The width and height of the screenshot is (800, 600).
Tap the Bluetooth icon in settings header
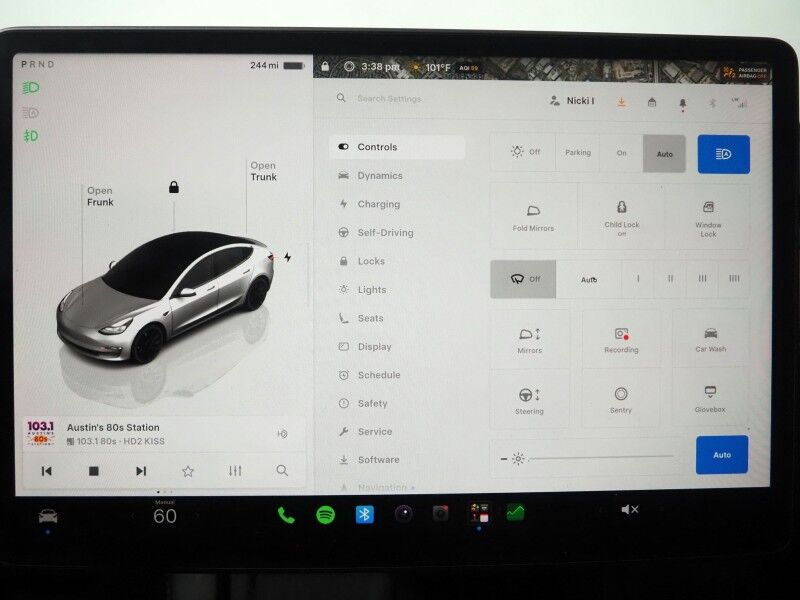[x=713, y=103]
